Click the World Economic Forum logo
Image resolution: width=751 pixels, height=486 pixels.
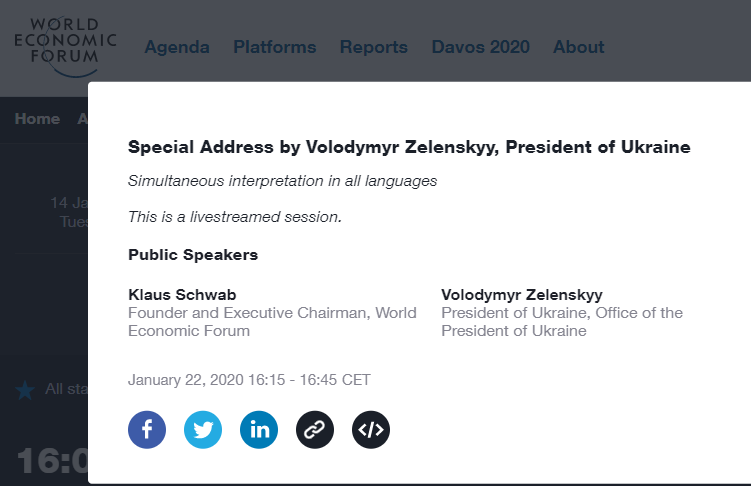[65, 45]
